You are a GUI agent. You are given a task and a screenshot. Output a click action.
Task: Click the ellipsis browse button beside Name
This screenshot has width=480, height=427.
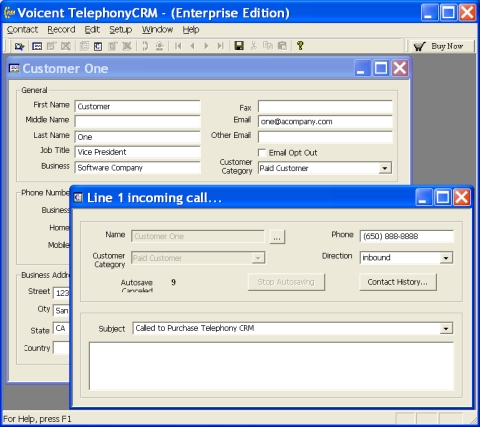click(277, 237)
